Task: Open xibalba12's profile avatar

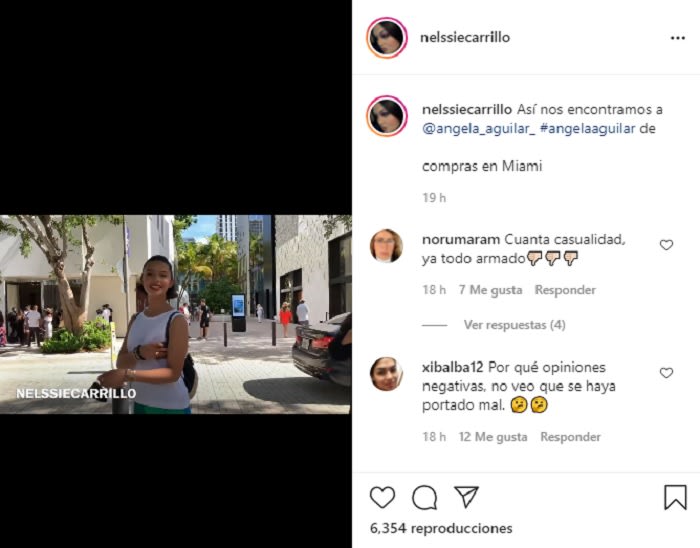Action: click(x=387, y=374)
